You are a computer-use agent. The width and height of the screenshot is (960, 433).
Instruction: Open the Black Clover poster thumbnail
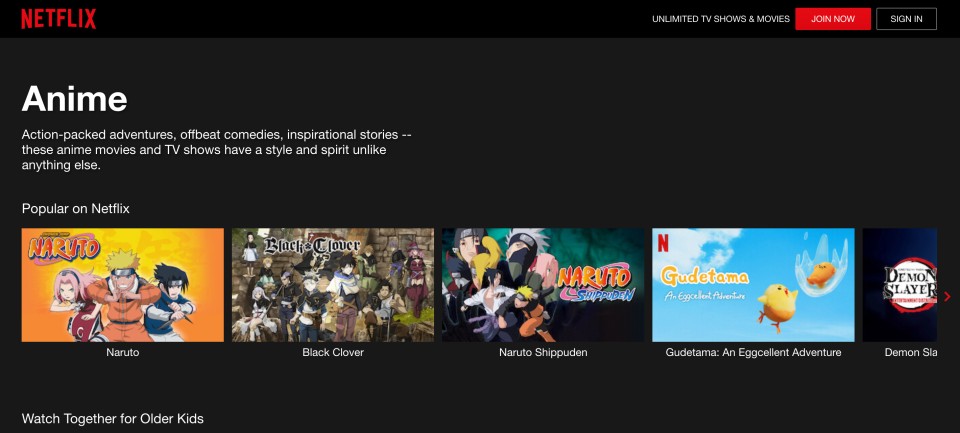[x=333, y=285]
